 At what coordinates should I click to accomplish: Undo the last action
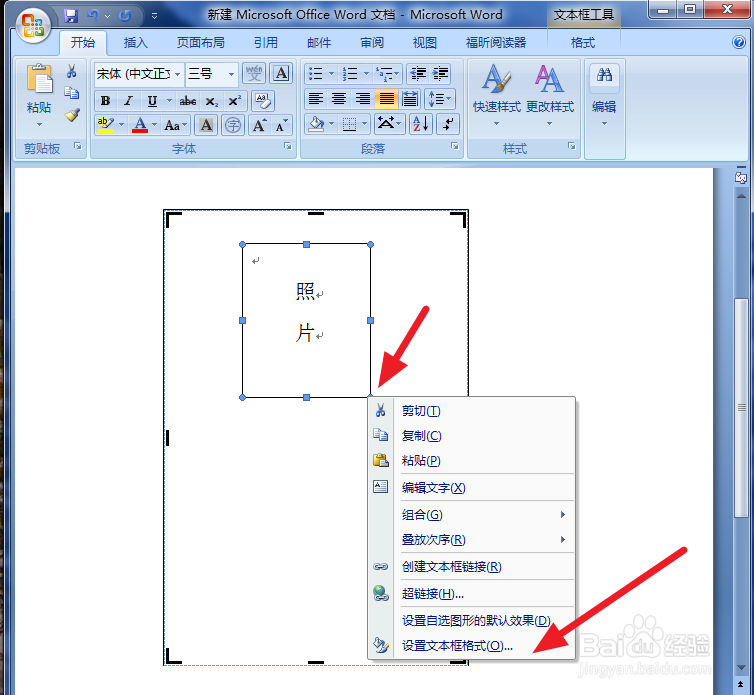92,16
